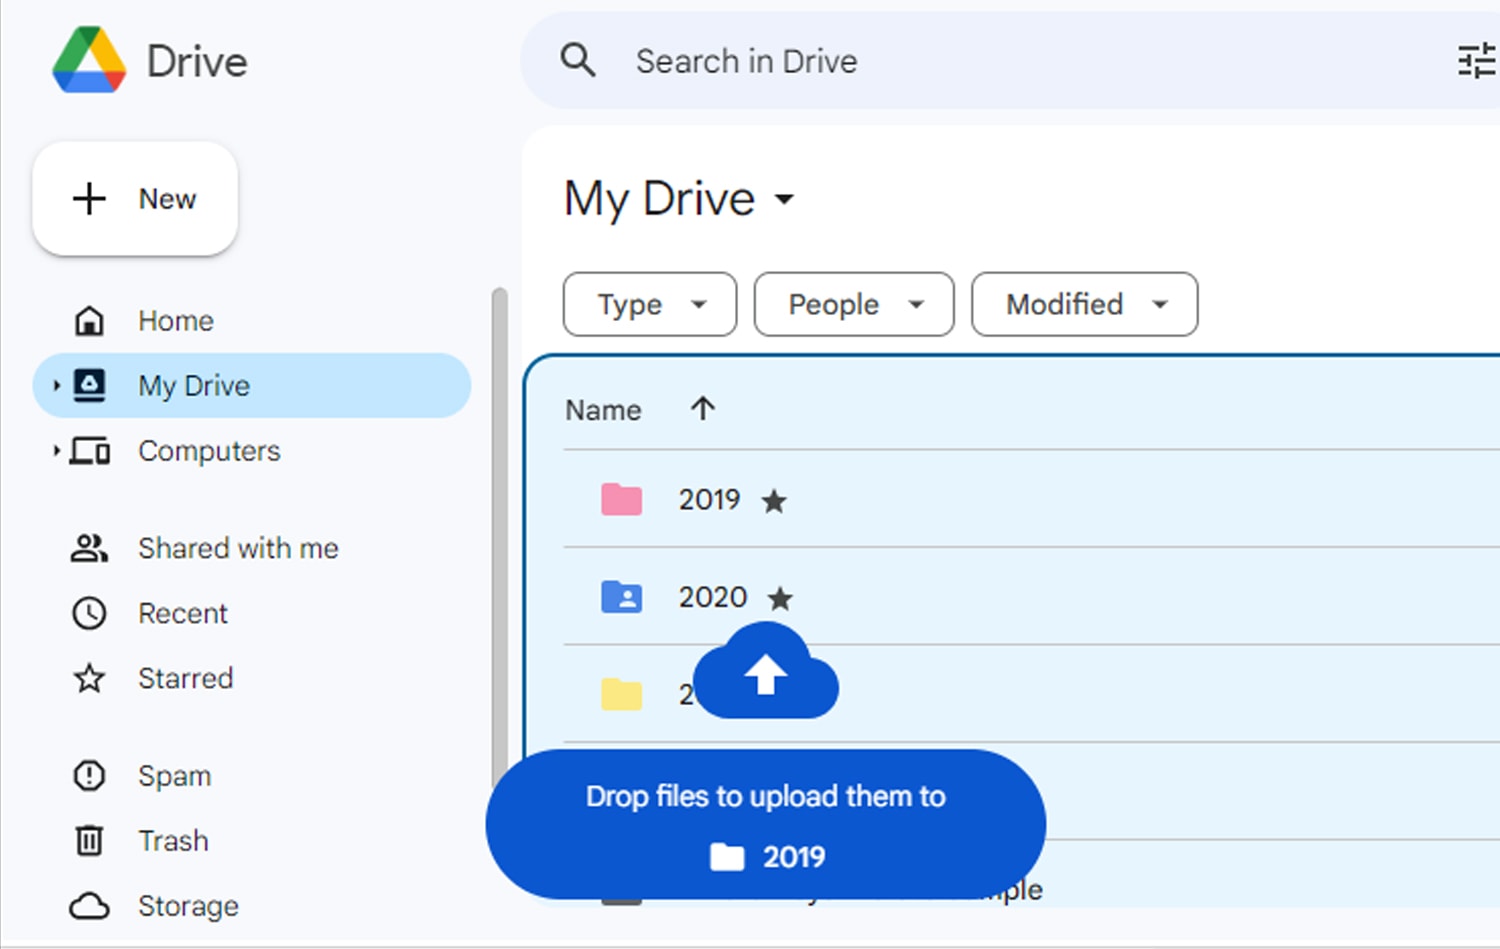Unstar the 2019 folder

pos(775,500)
